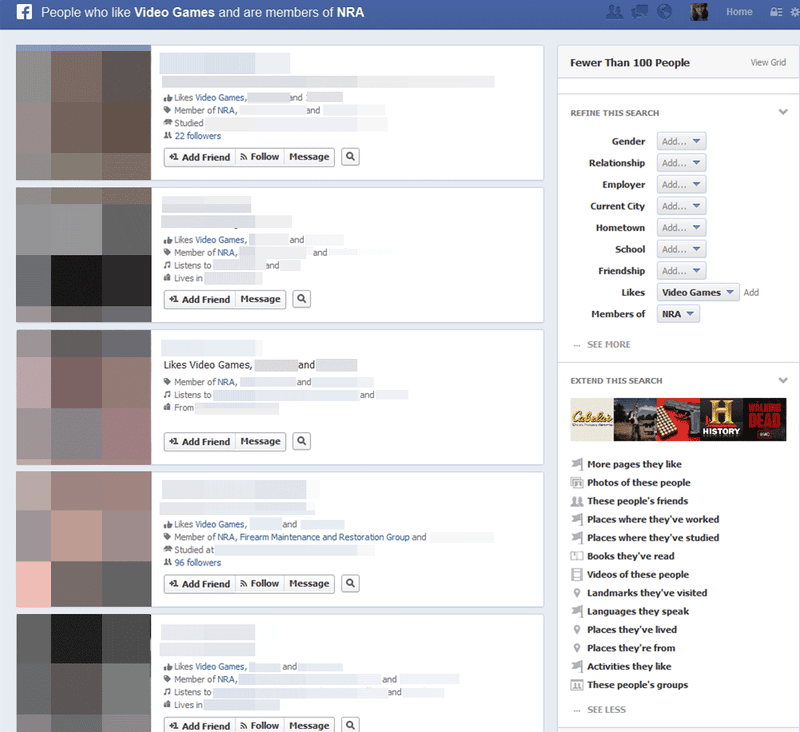Screen dimensions: 800x732
Task: Click SEE MORE under refine search
Action: click(608, 345)
